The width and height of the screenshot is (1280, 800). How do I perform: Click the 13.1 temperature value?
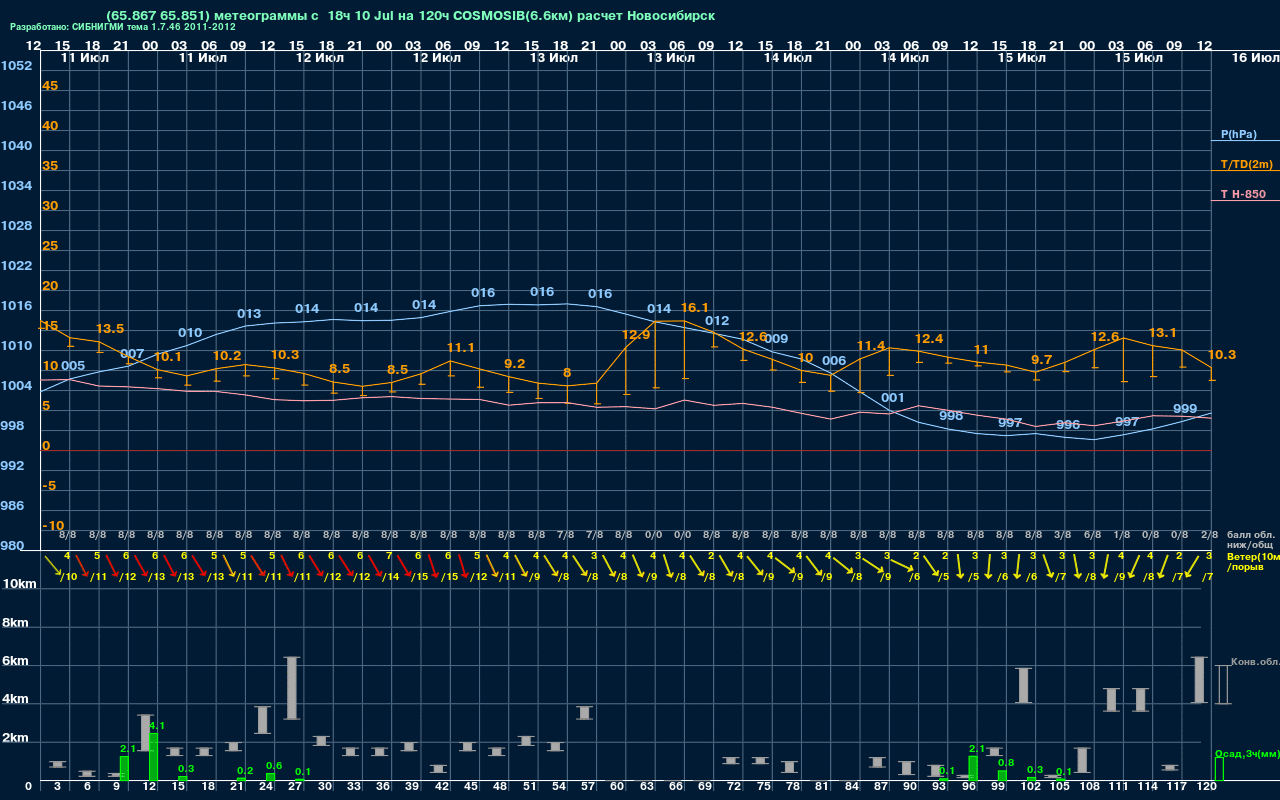(1163, 333)
